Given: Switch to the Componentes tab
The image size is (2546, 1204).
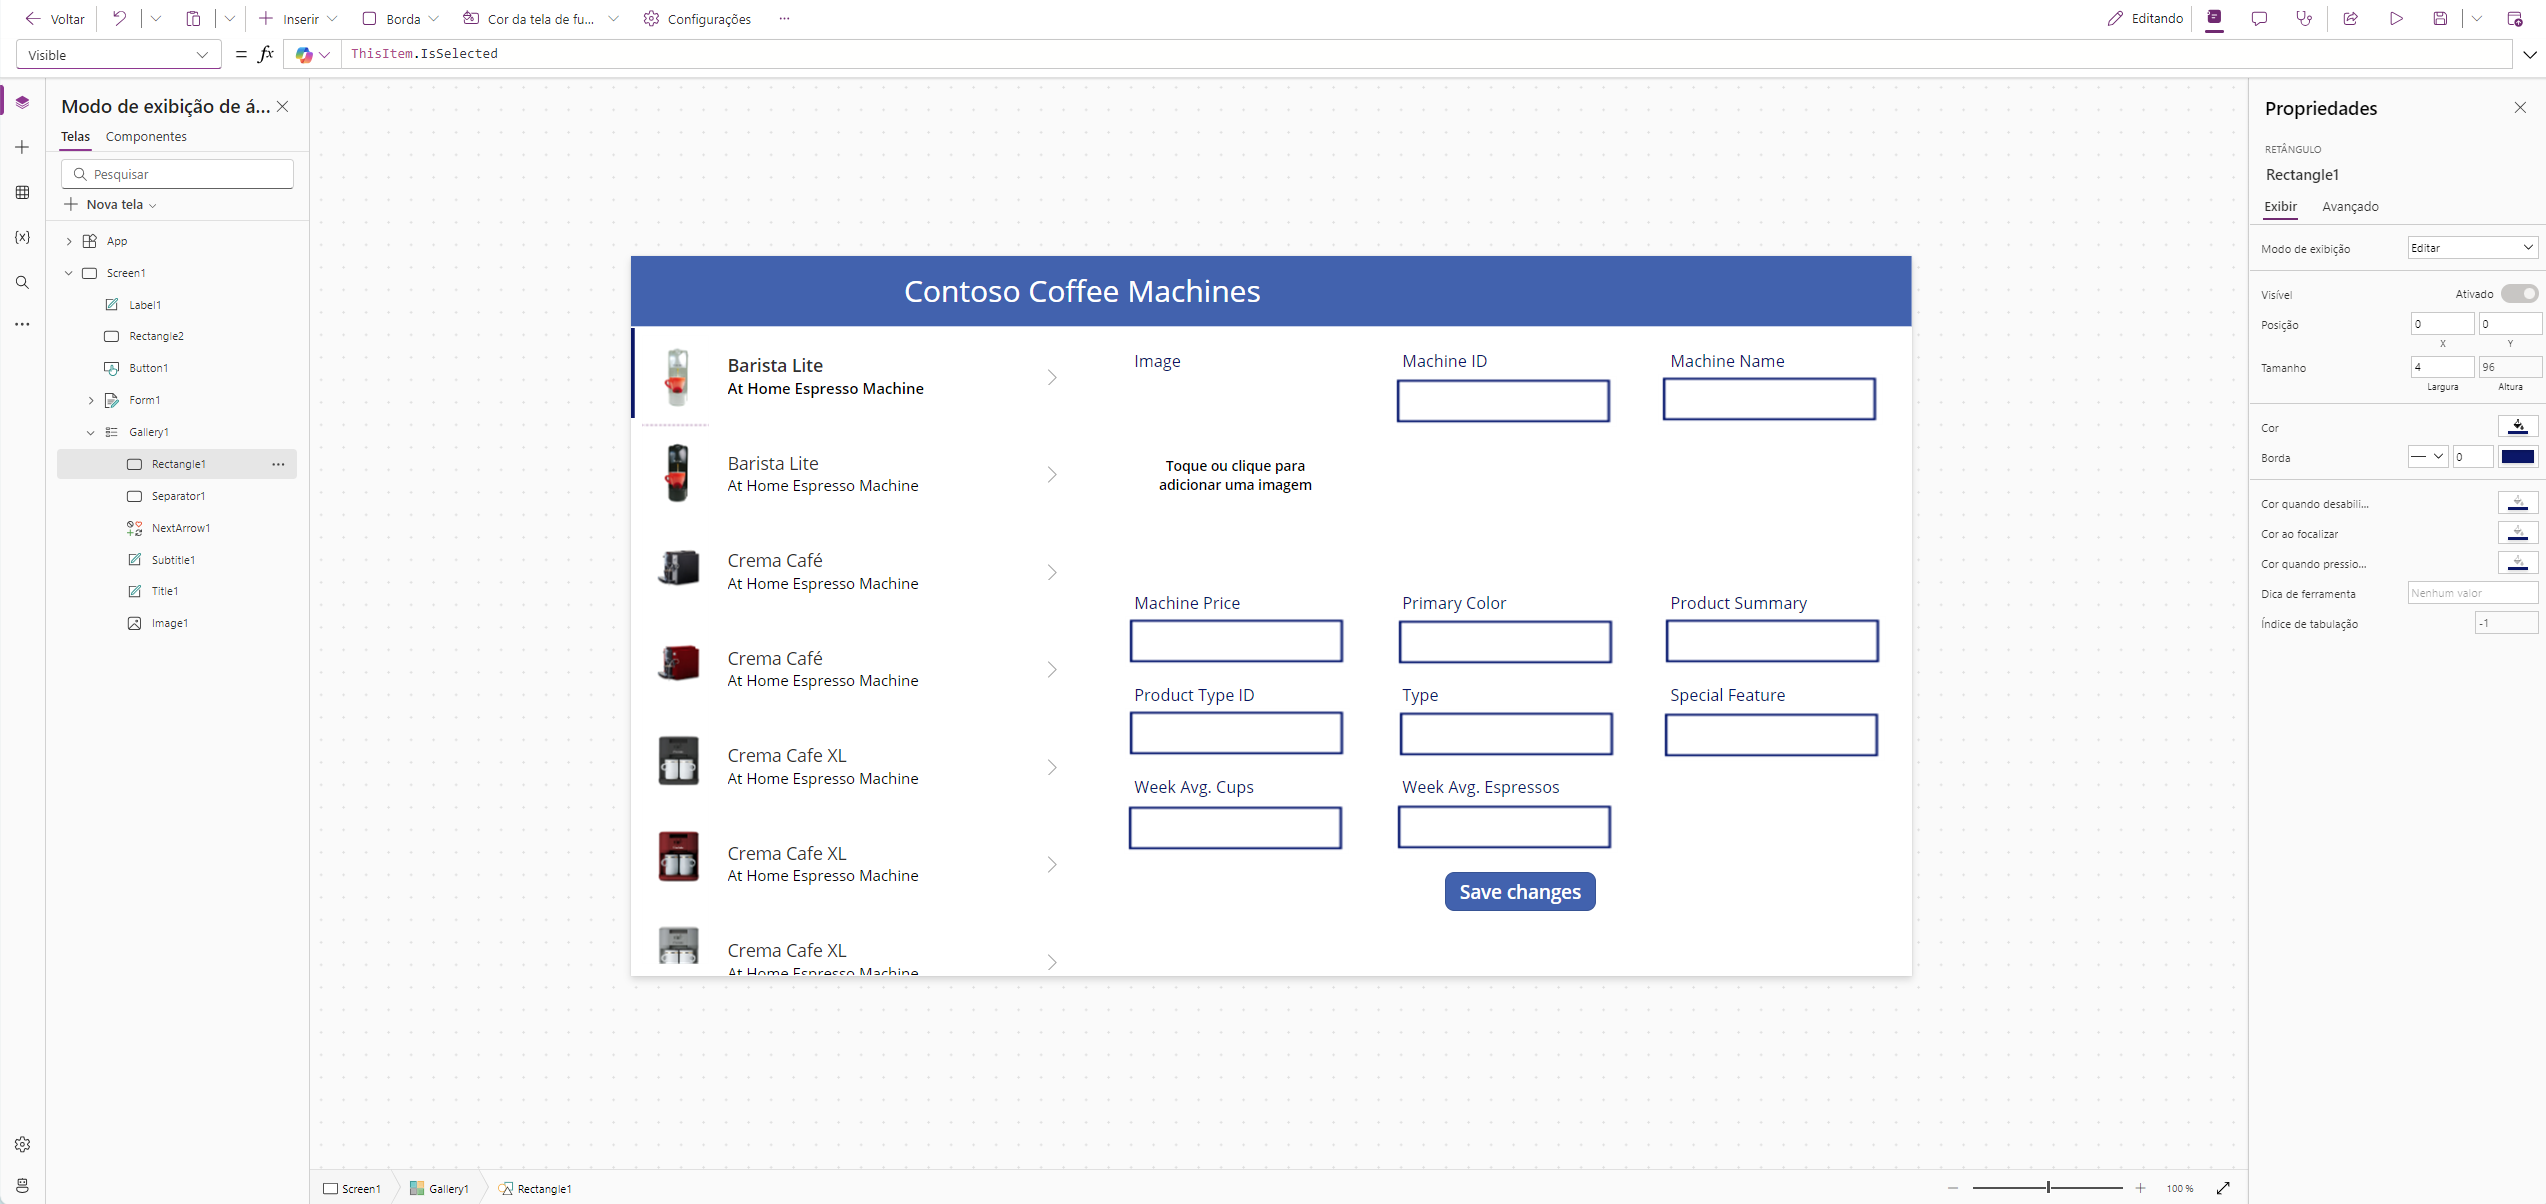Looking at the screenshot, I should (146, 137).
